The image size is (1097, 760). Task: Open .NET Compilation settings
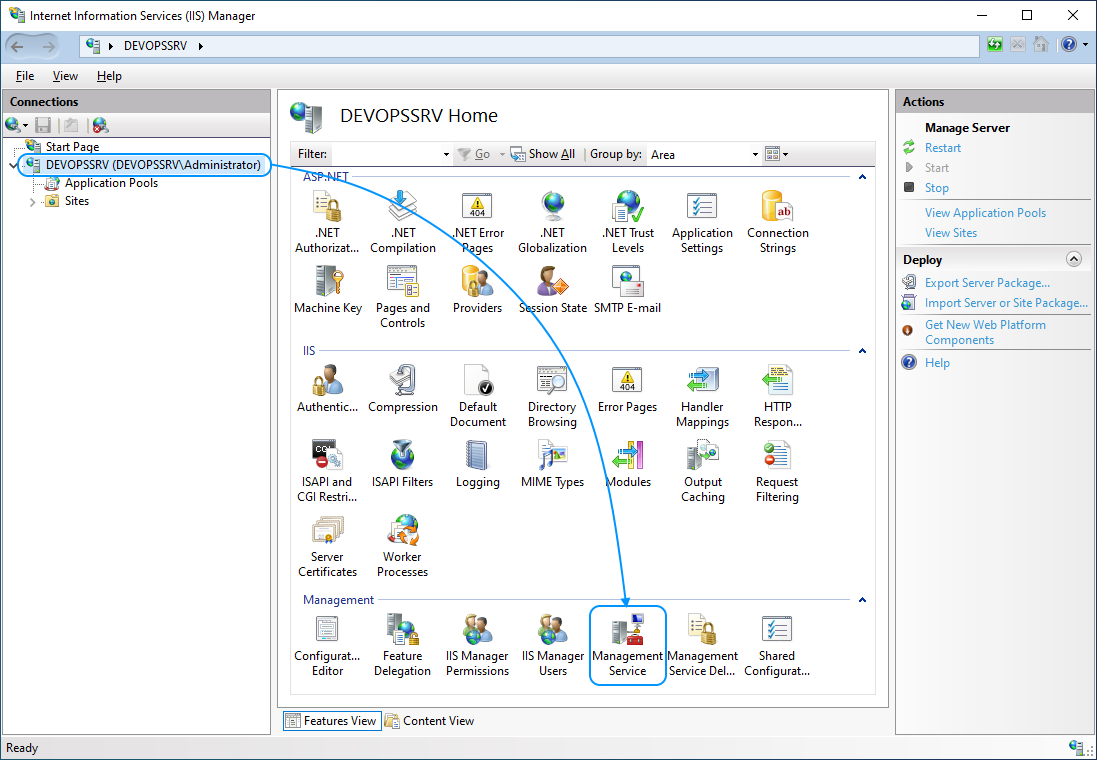[402, 223]
